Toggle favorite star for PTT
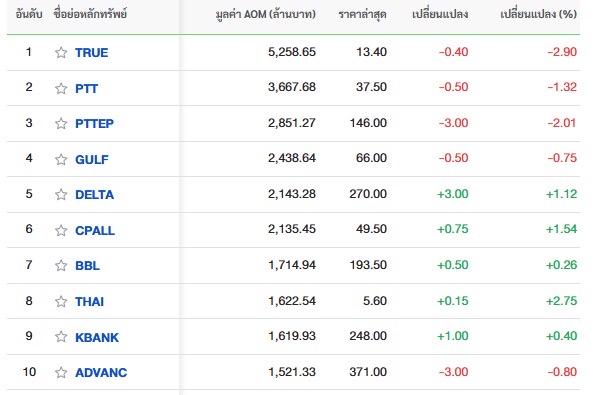Screen dimensions: 595x395 tap(61, 88)
